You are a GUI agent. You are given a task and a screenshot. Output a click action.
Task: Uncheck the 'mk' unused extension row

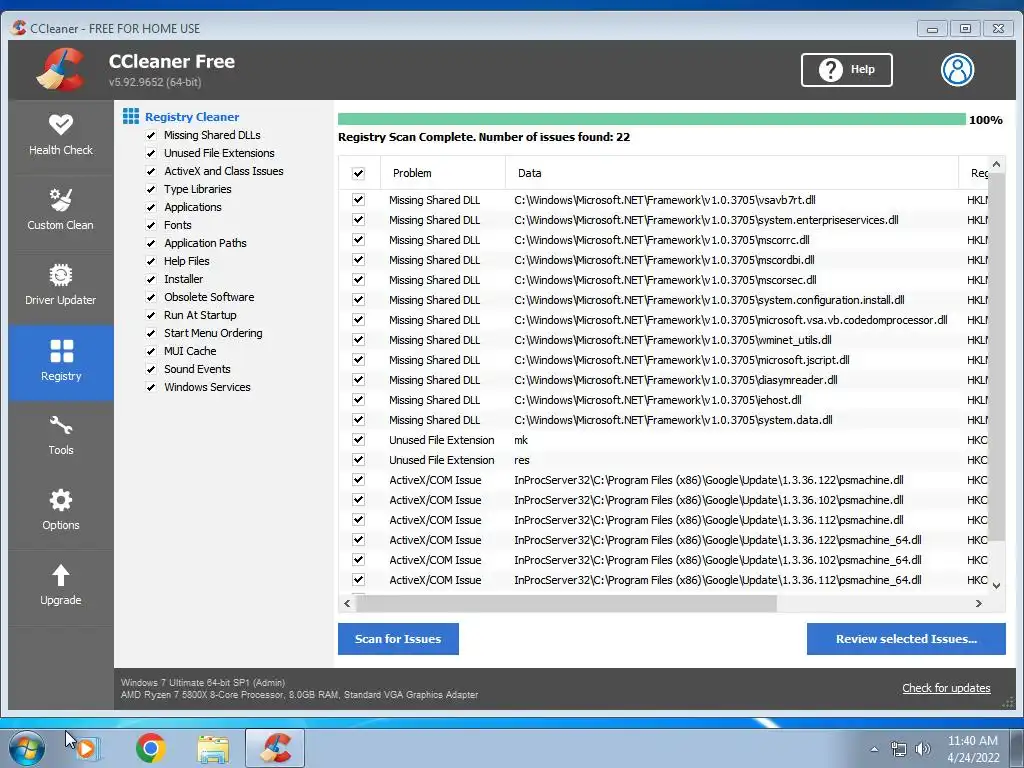(x=359, y=440)
